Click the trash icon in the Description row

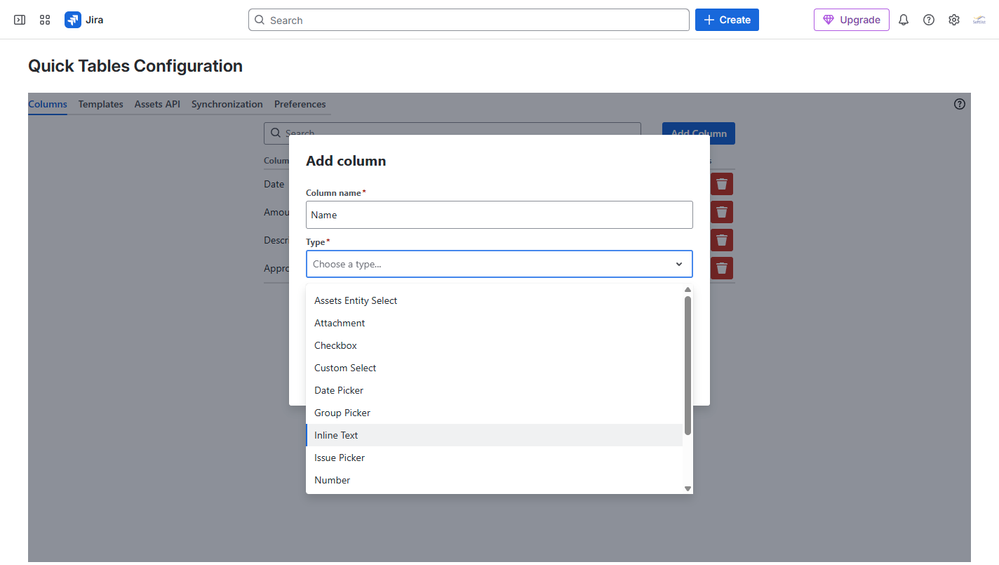pyautogui.click(x=722, y=240)
